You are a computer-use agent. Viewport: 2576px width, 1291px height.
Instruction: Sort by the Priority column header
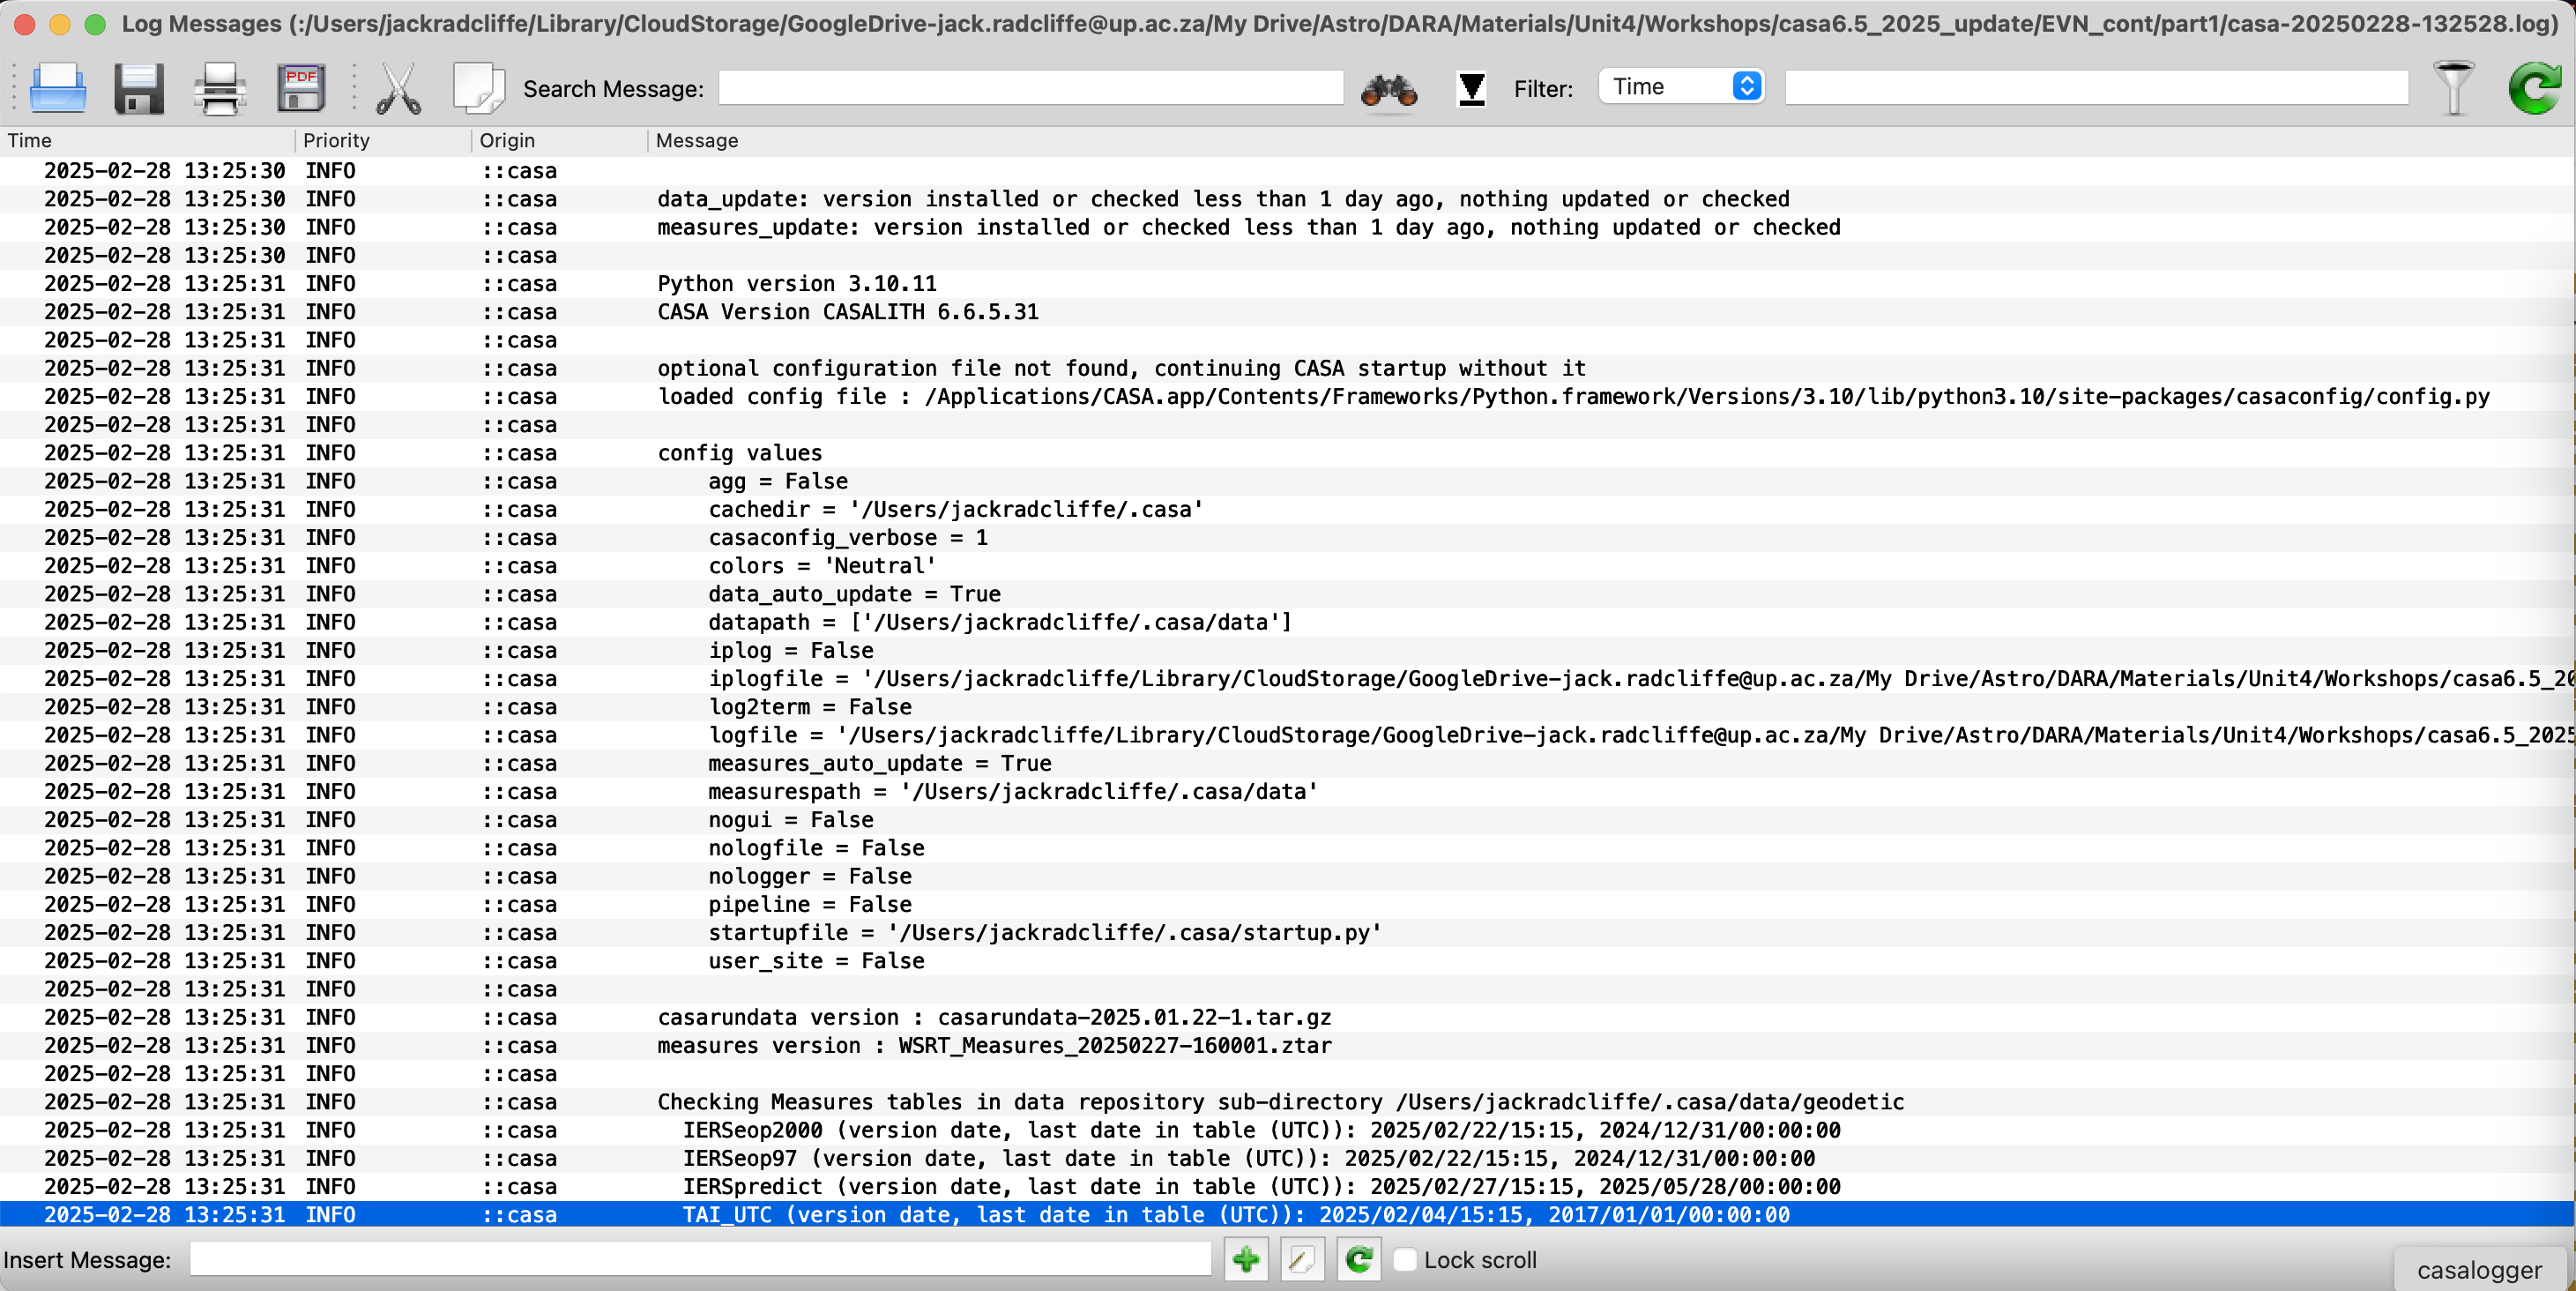pyautogui.click(x=384, y=141)
